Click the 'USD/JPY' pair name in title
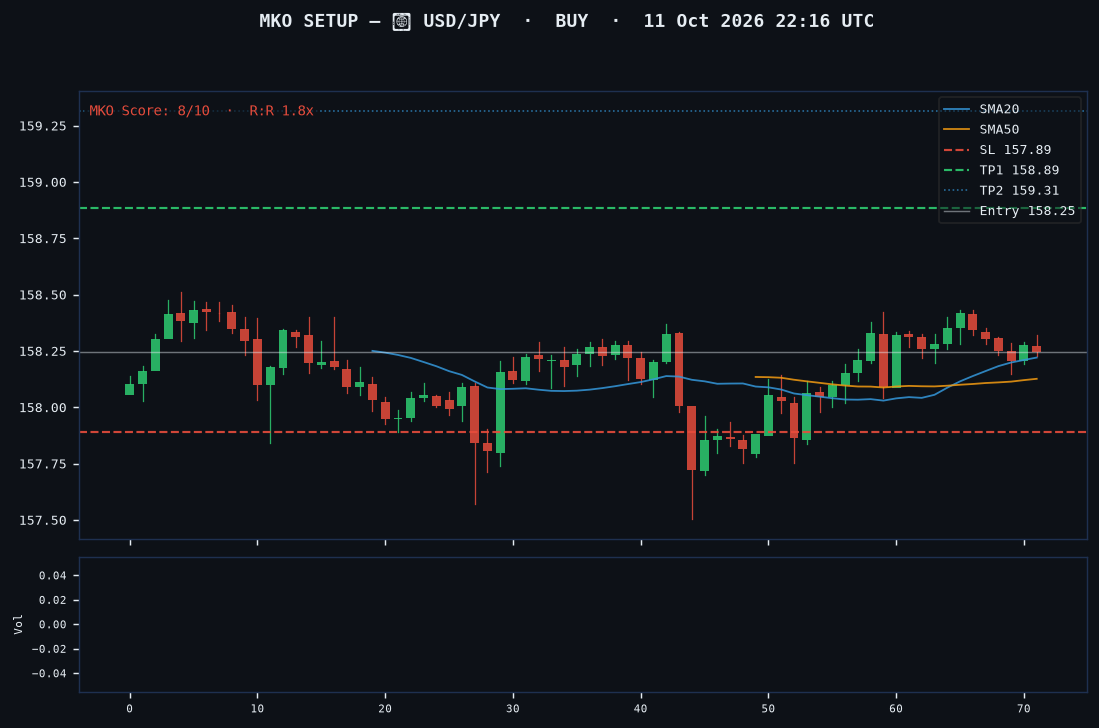 coord(461,21)
